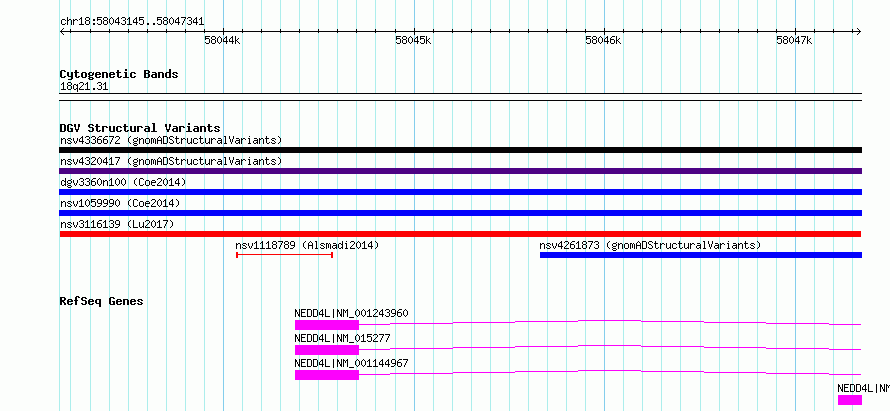Viewport: 890px width, 411px height.
Task: Select the magenta exon of NM_001243960
Action: point(327,325)
